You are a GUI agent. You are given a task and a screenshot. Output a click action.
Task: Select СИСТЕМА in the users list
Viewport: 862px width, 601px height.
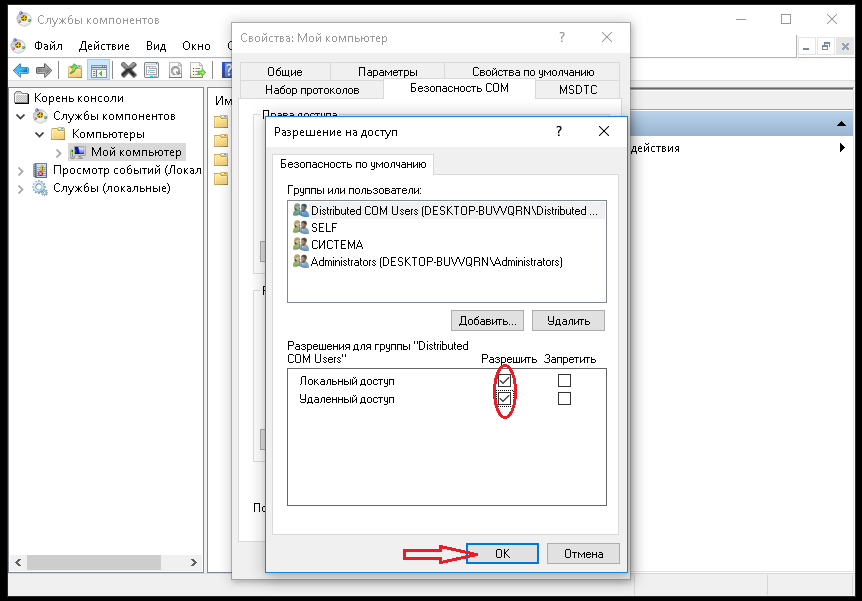pos(337,245)
